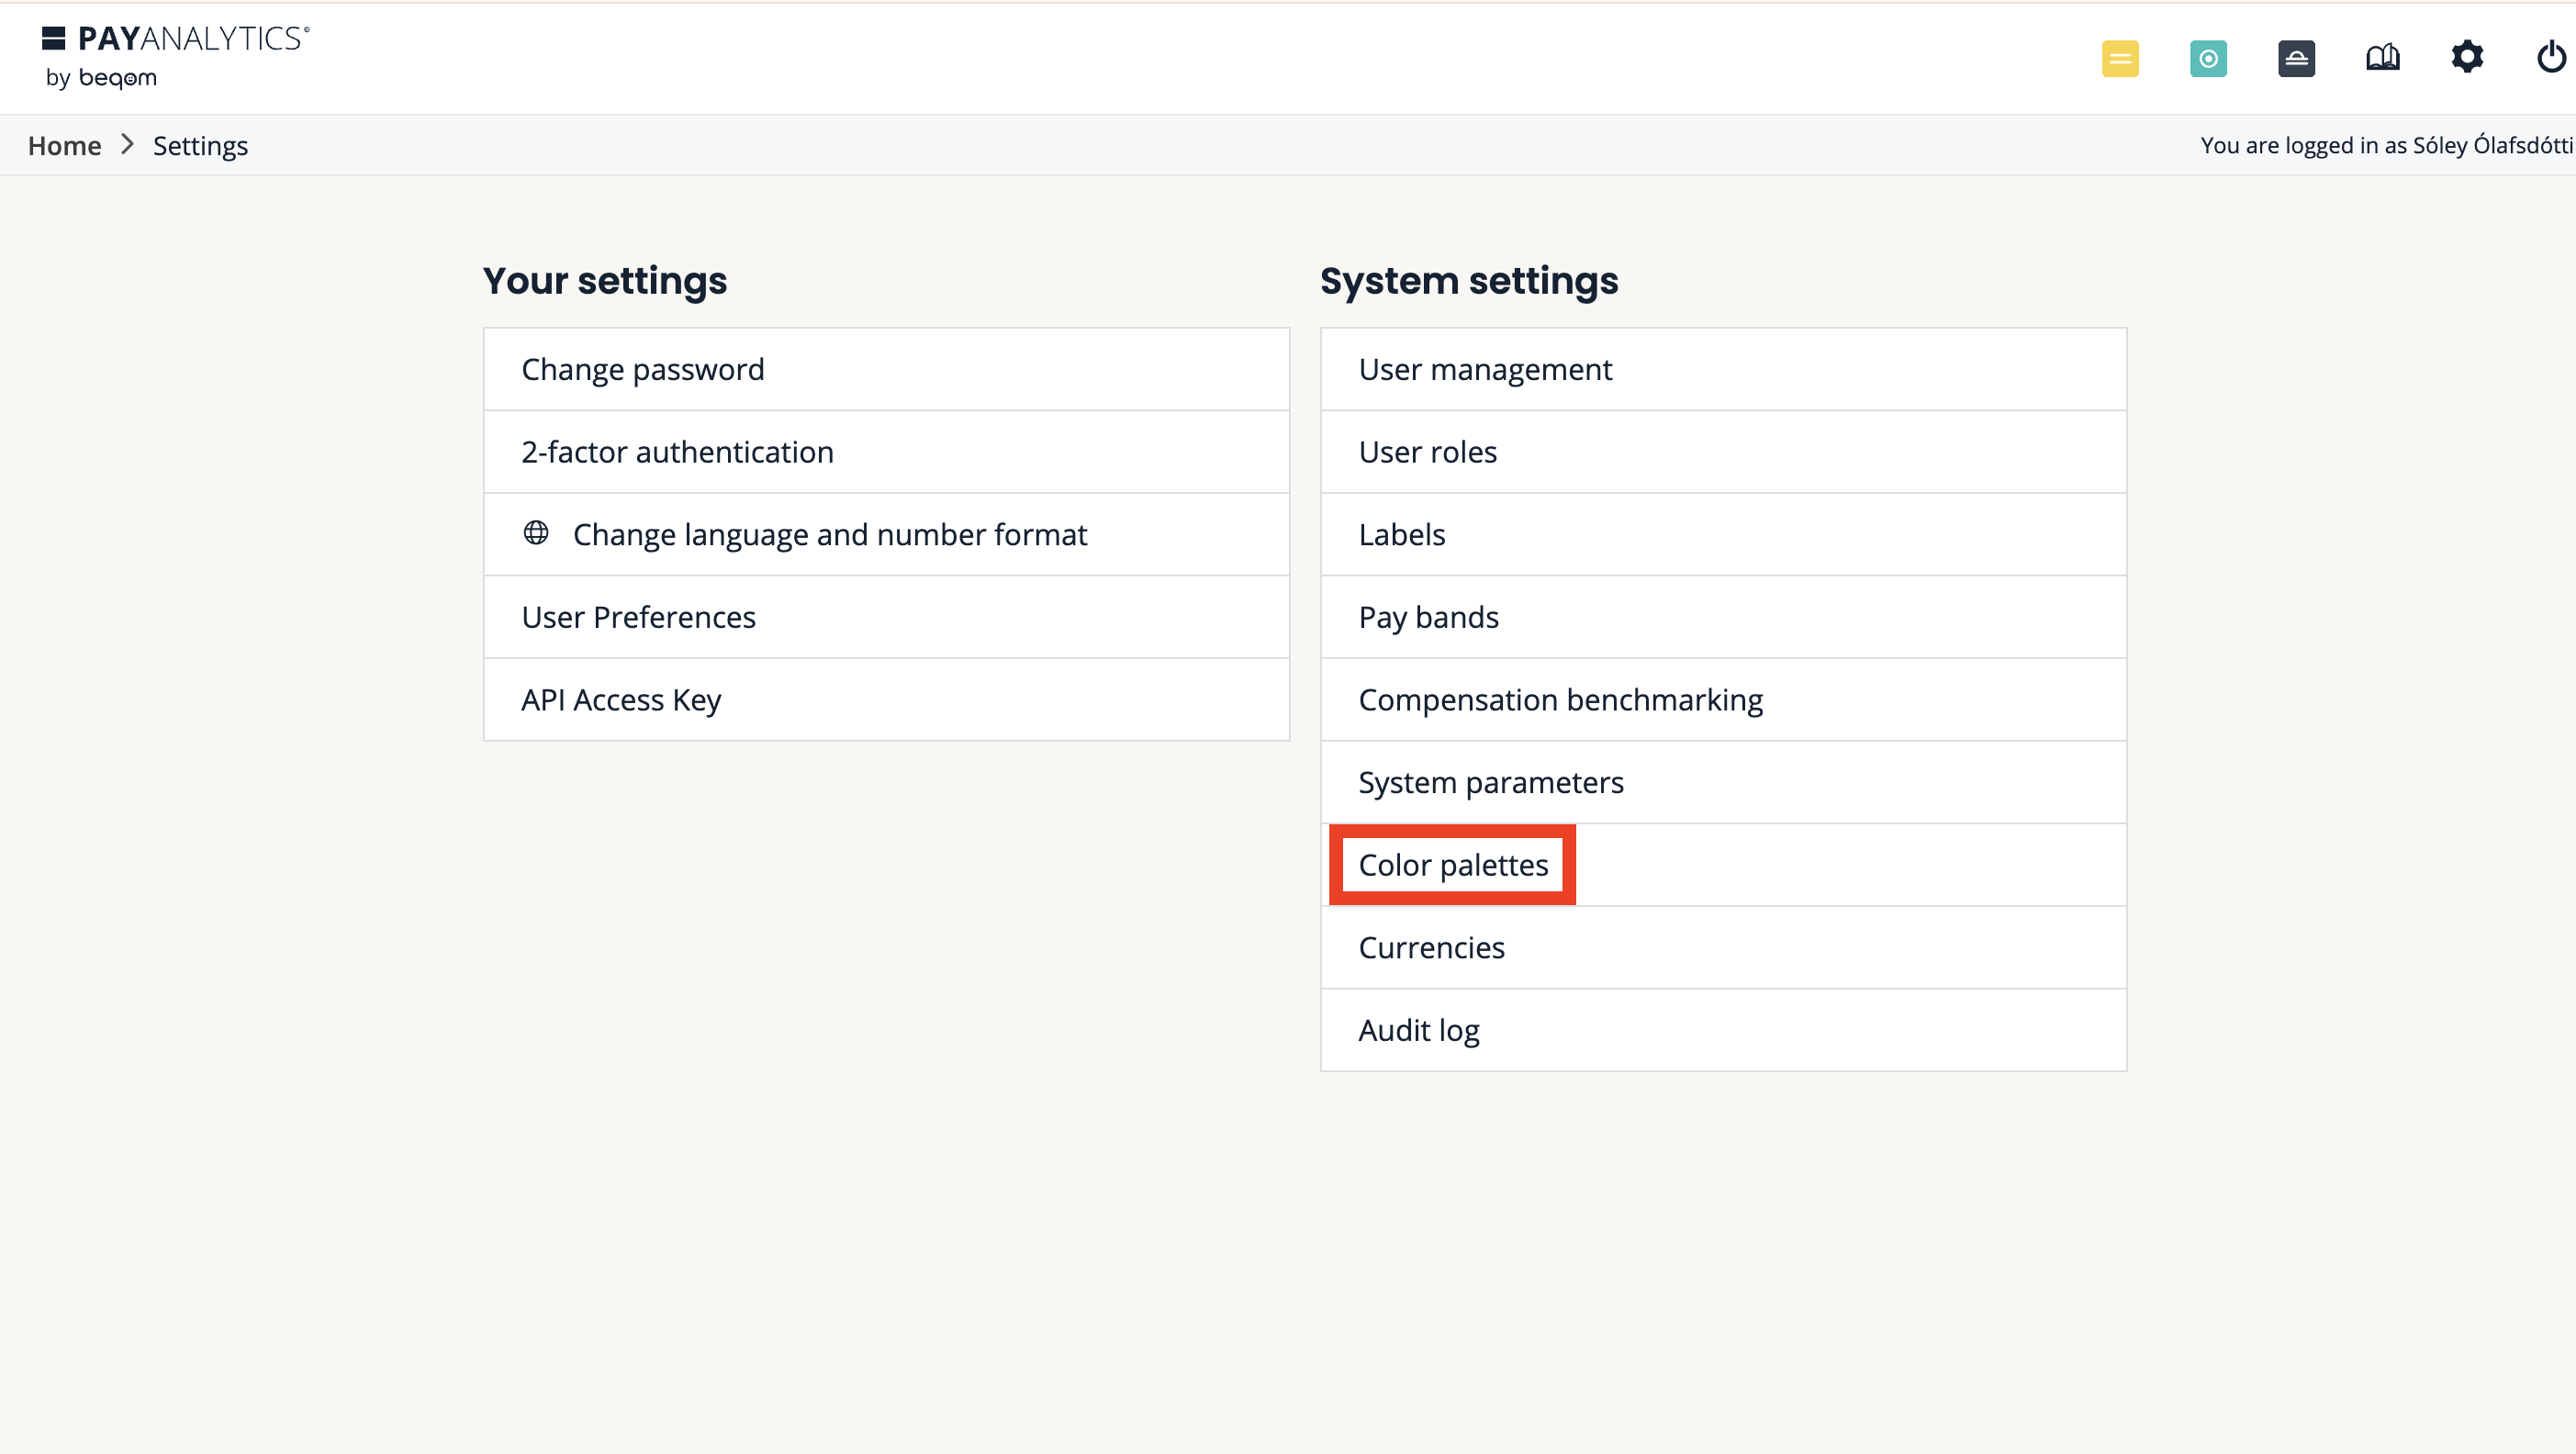This screenshot has height=1454, width=2576.
Task: Click the settings gear icon
Action: point(2467,57)
